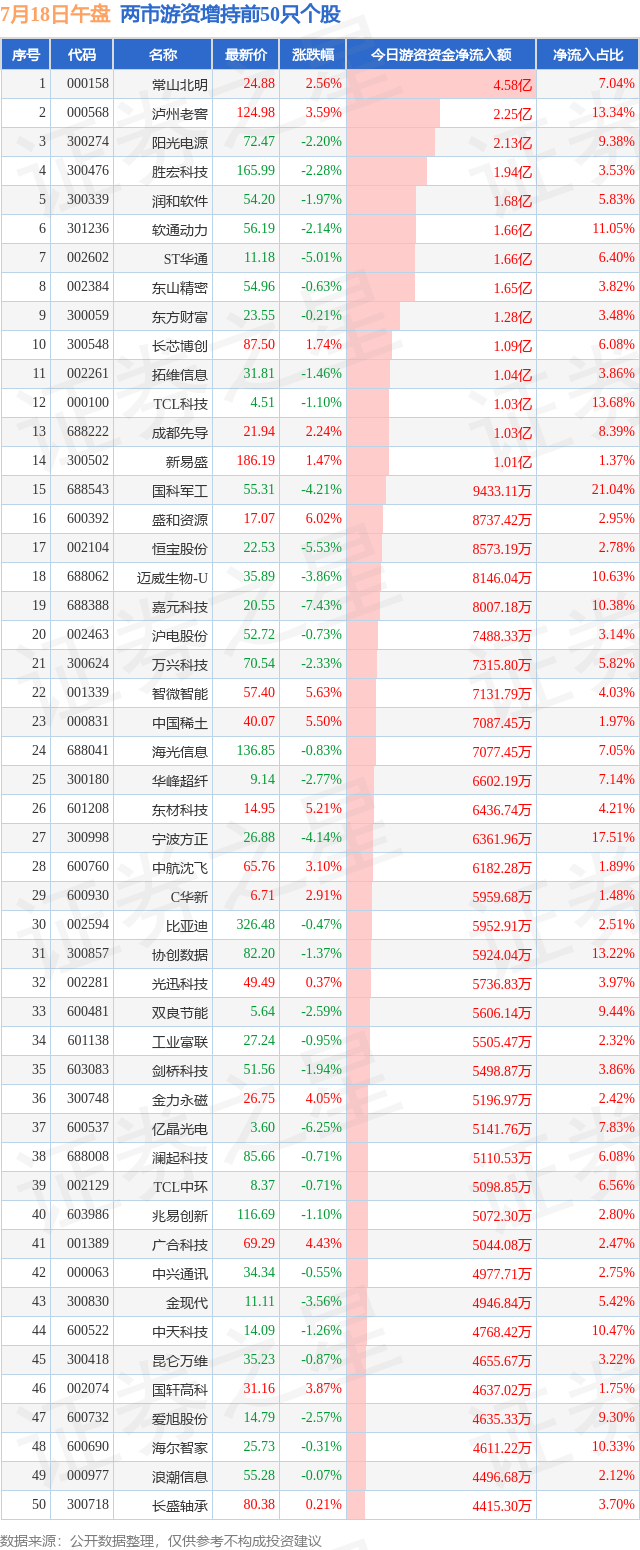The image size is (640, 1550).
Task: Click price 136.85 of 海光信息
Action: pos(255,751)
